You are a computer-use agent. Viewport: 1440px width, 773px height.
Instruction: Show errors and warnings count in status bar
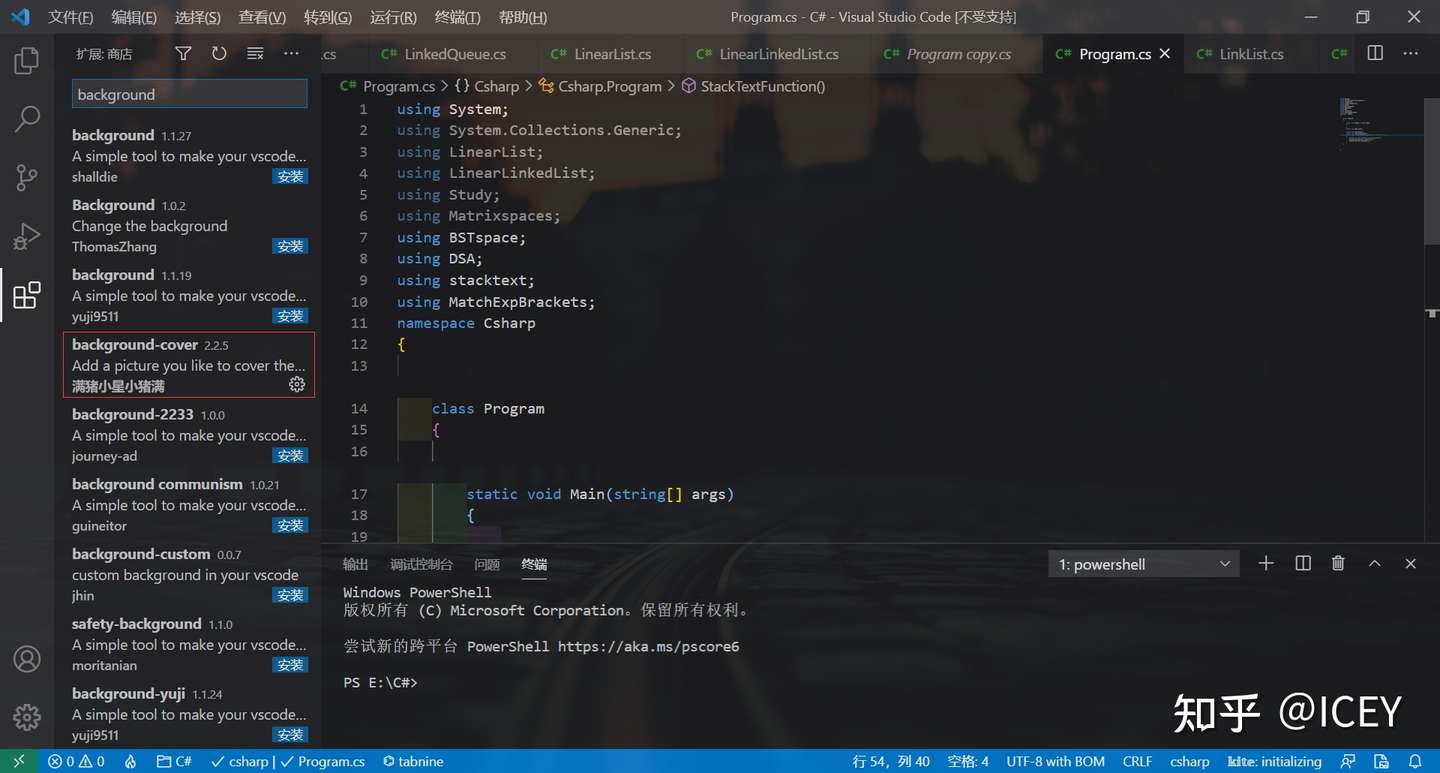tap(76, 761)
